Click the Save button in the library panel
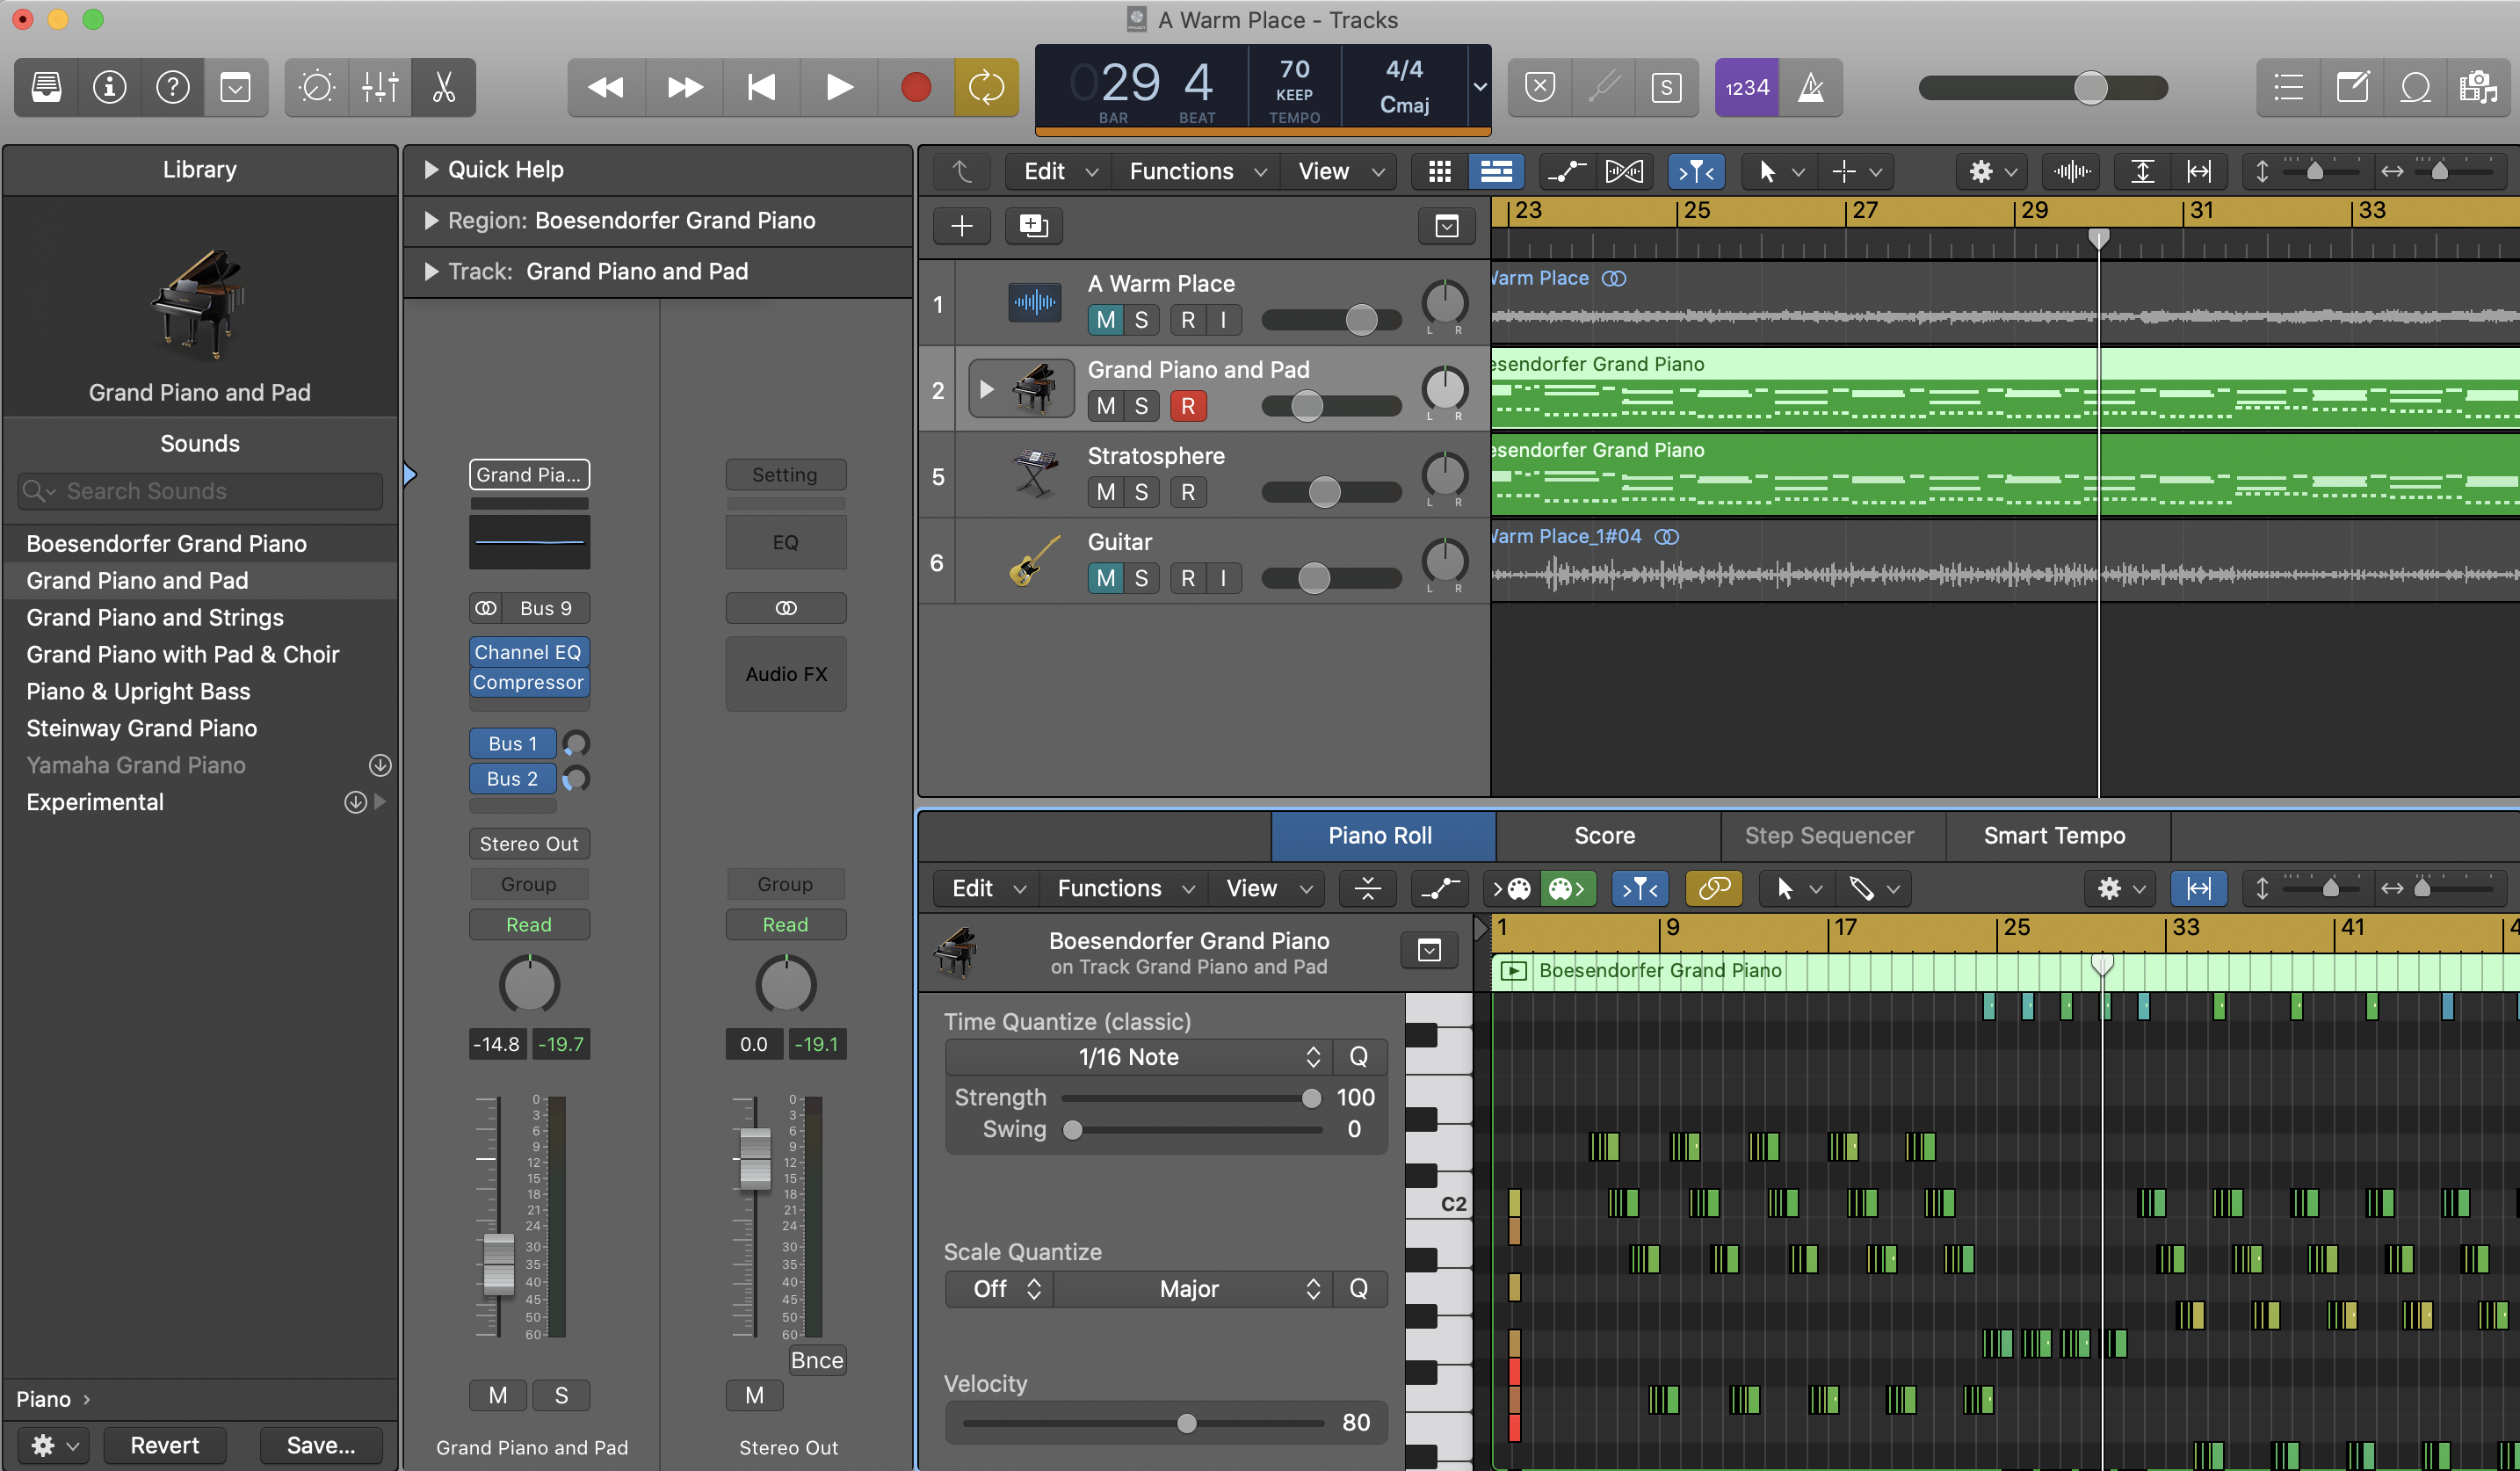2520x1471 pixels. pos(322,1445)
